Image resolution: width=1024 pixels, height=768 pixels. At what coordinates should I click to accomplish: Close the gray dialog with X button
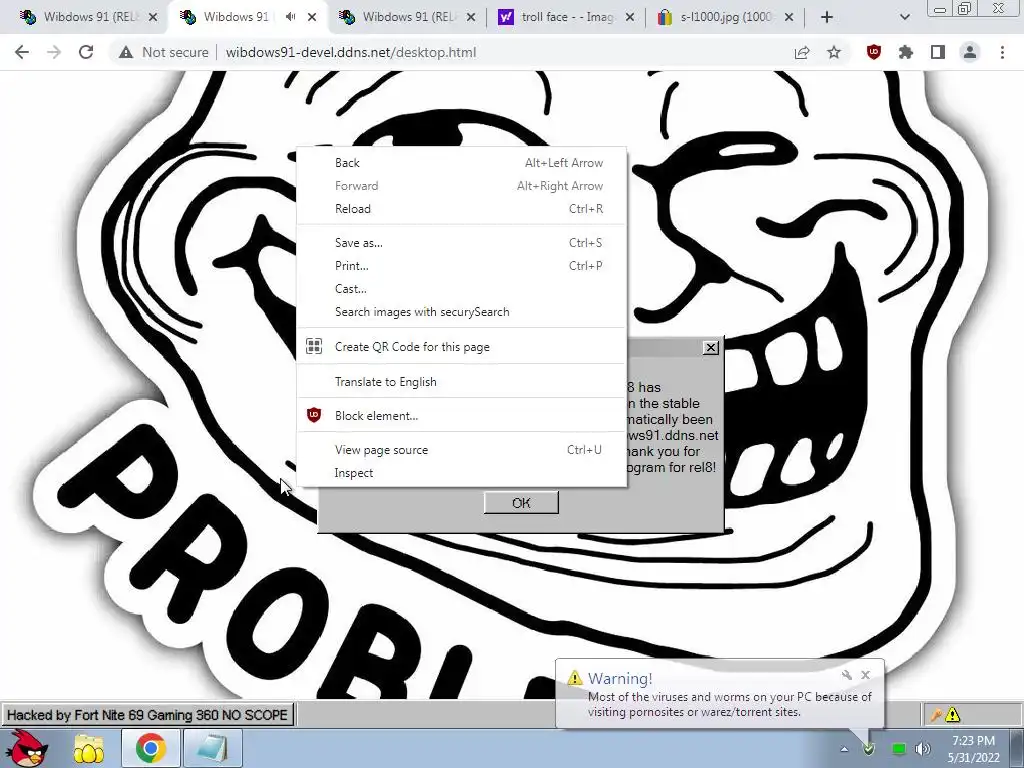(x=711, y=347)
